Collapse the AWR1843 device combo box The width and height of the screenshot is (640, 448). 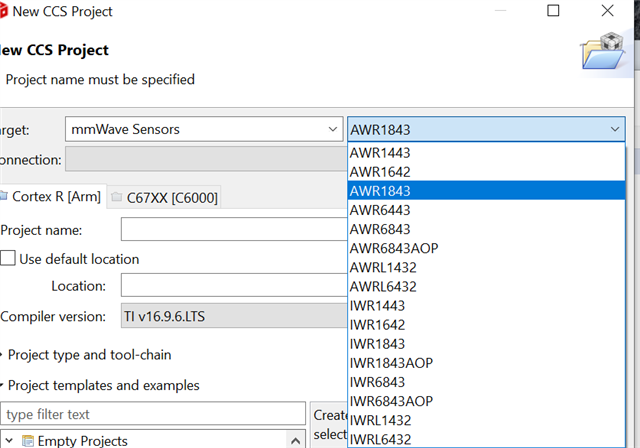[486, 129]
